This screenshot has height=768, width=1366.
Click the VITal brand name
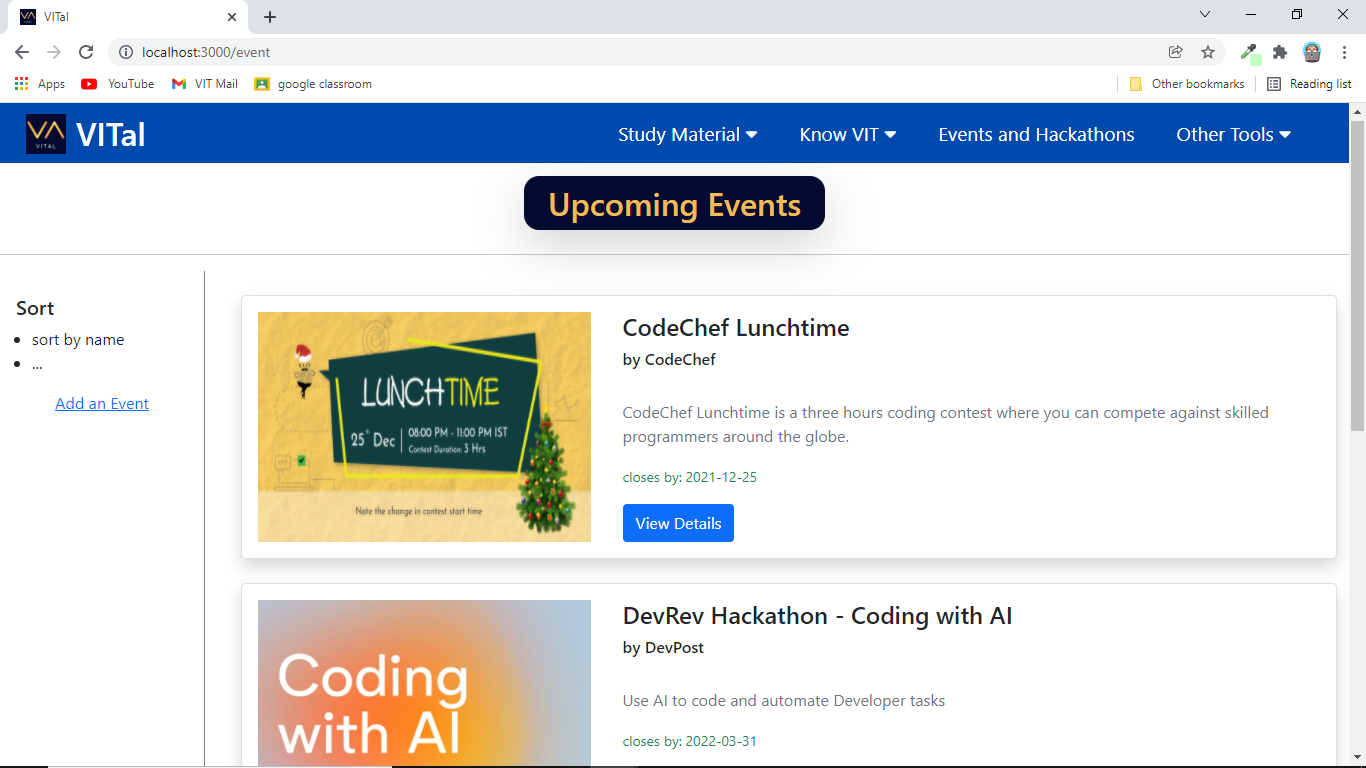click(111, 135)
